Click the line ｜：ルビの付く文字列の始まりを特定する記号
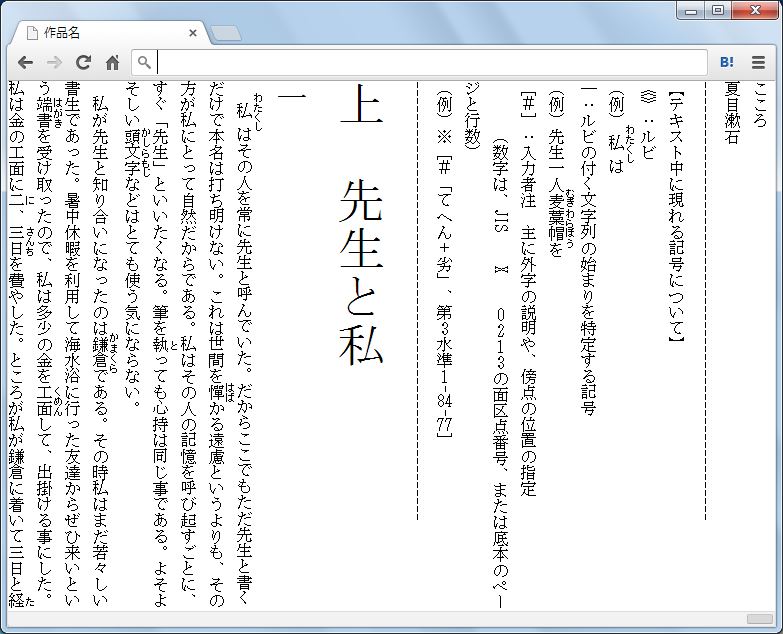The height and width of the screenshot is (634, 783). click(589, 251)
